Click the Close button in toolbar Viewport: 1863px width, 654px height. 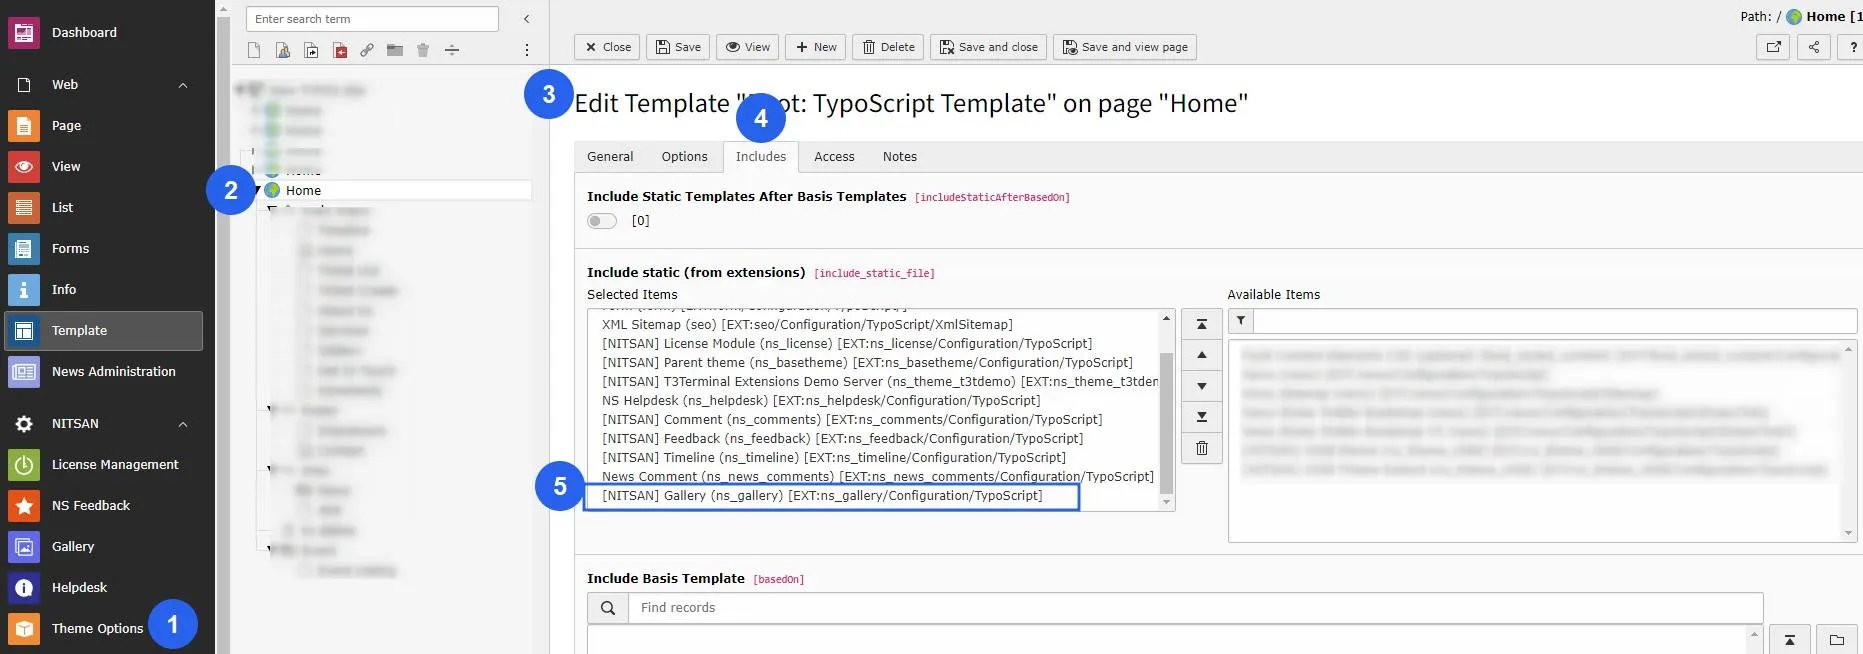click(x=608, y=47)
